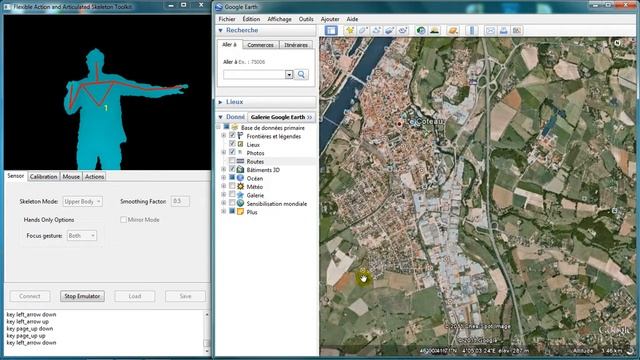Image resolution: width=640 pixels, height=360 pixels.
Task: Click the Smoothing Factor value field
Action: click(180, 201)
